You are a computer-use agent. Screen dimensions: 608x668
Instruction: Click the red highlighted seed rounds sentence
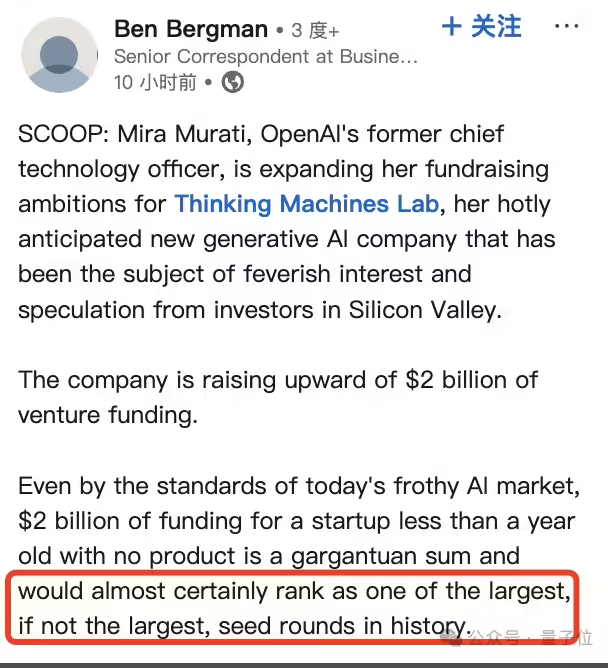[x=292, y=608]
